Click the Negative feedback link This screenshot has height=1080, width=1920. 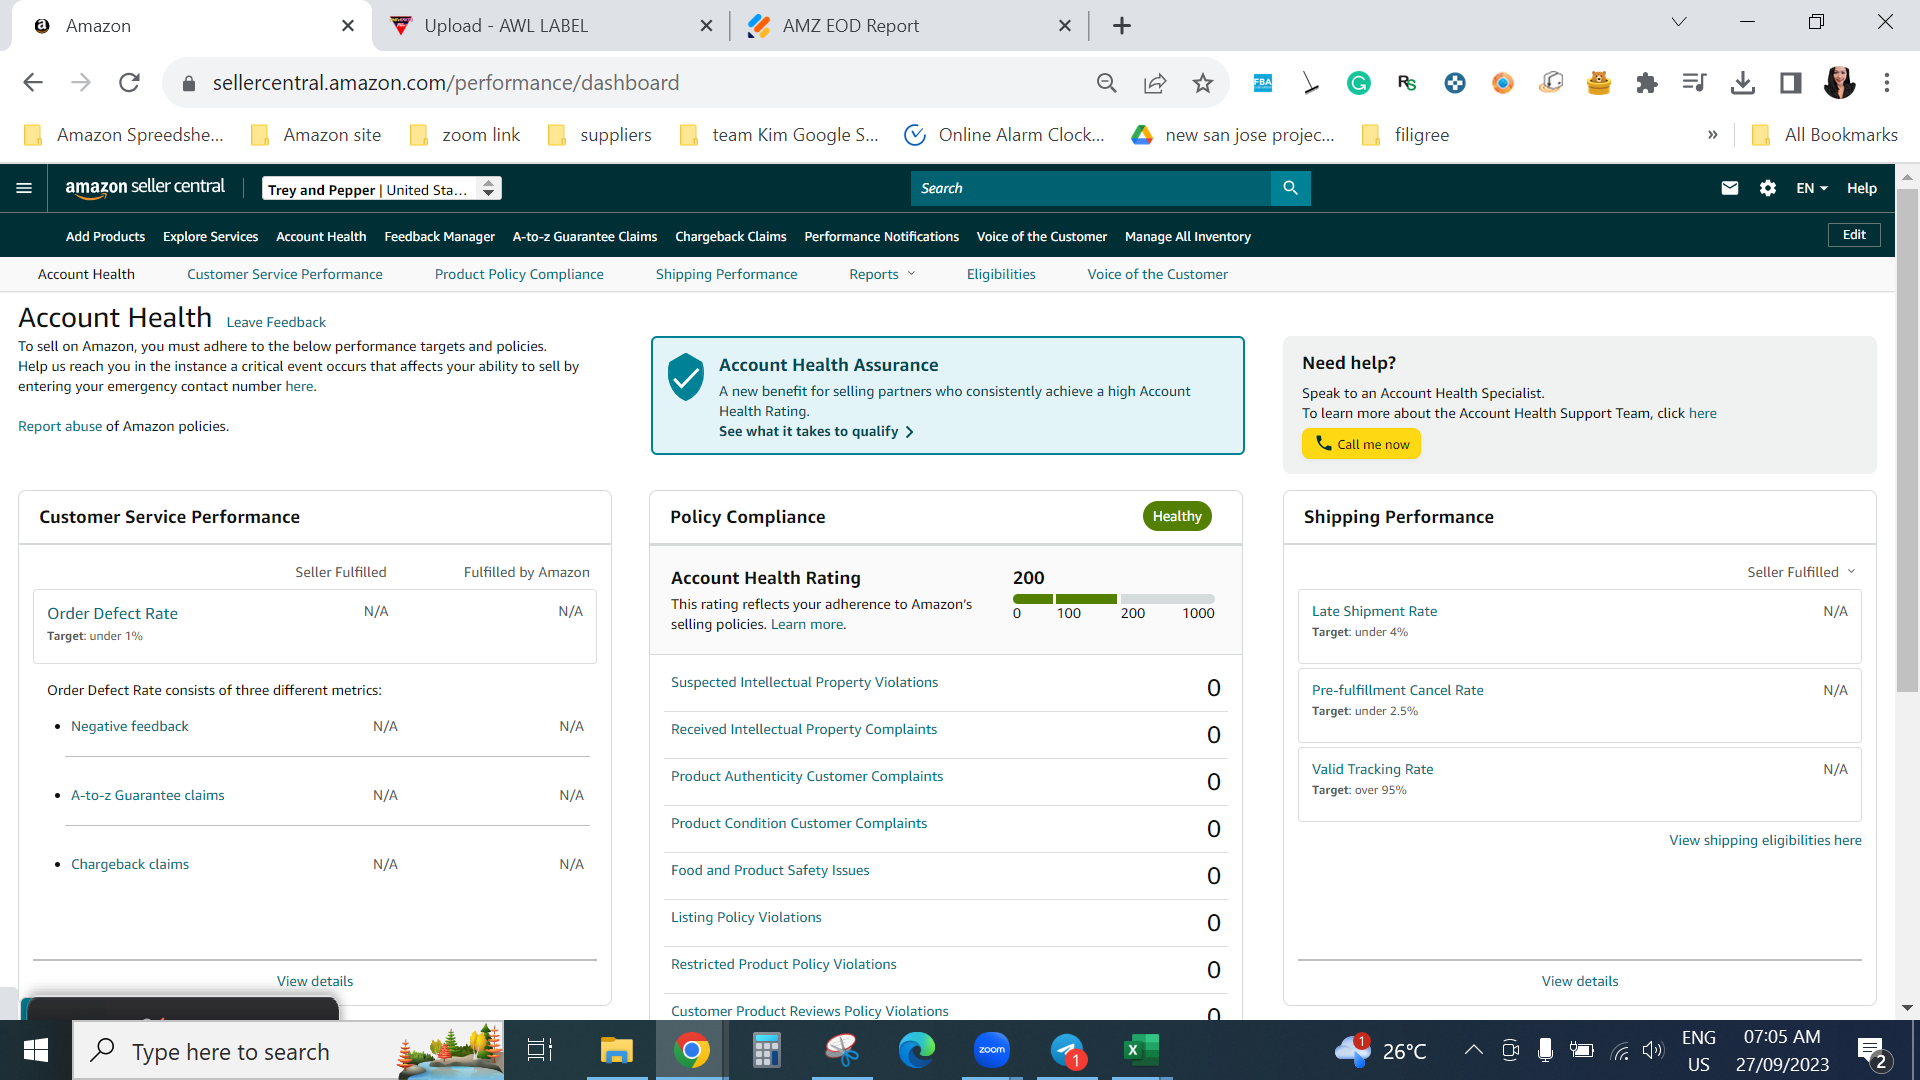coord(130,726)
